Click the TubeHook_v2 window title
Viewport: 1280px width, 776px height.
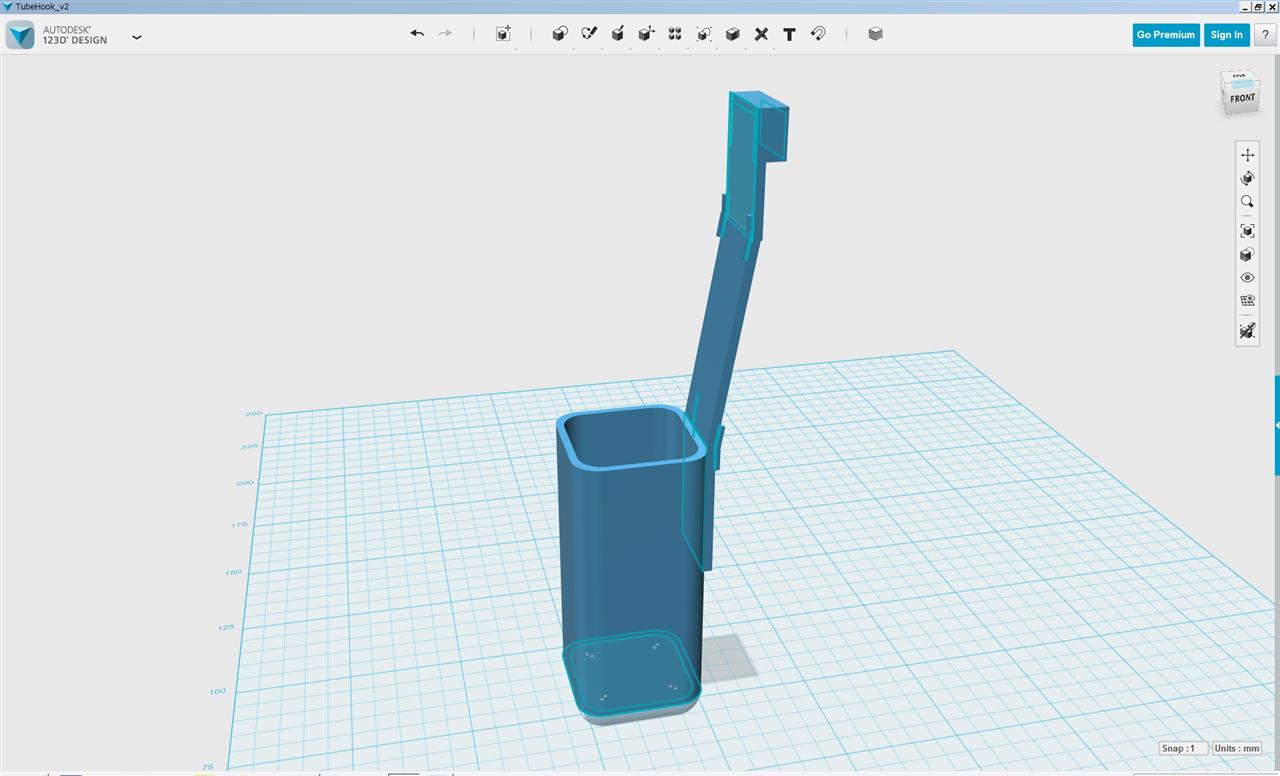click(42, 6)
